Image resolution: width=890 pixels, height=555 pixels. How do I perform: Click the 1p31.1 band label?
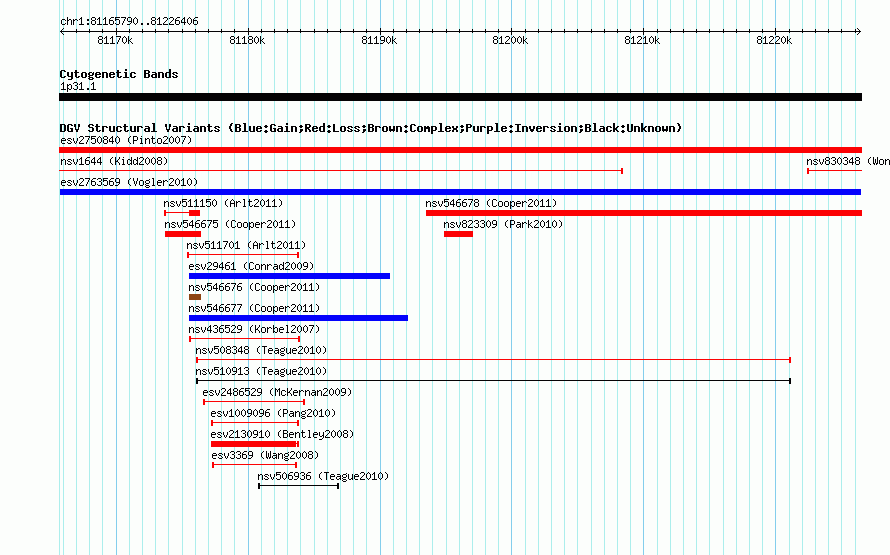[x=78, y=86]
